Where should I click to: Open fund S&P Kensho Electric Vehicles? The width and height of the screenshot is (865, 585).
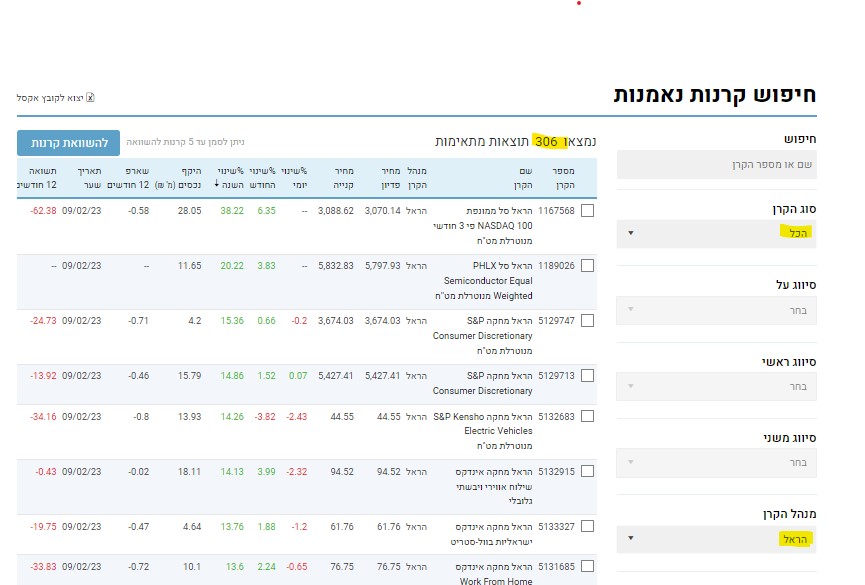click(x=483, y=431)
